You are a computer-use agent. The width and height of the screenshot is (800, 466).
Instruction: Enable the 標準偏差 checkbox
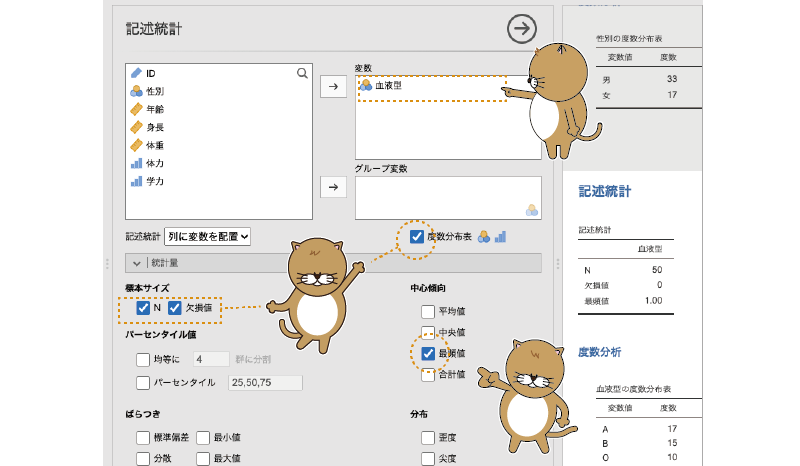143,437
